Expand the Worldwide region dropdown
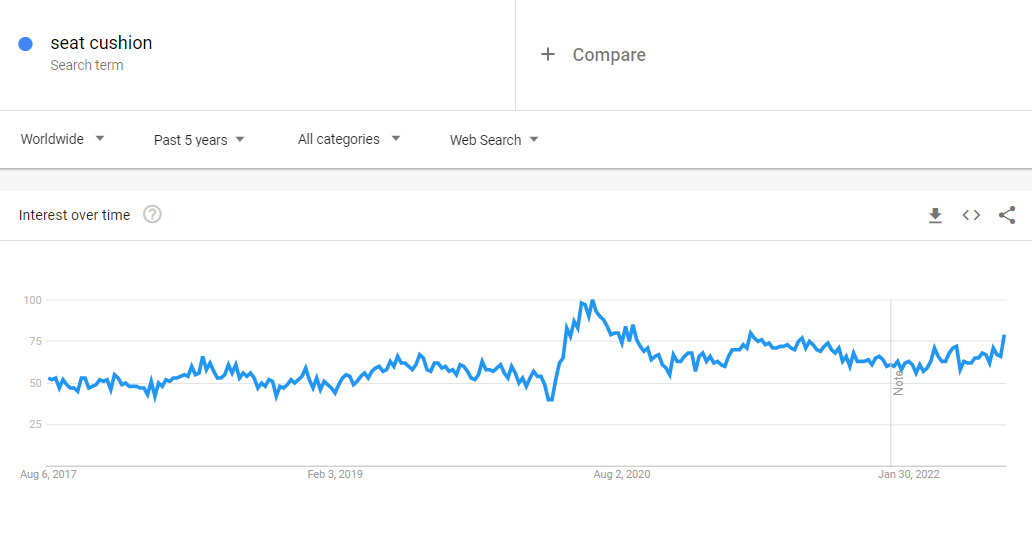Screen dimensions: 1032x541 pyautogui.click(x=63, y=139)
